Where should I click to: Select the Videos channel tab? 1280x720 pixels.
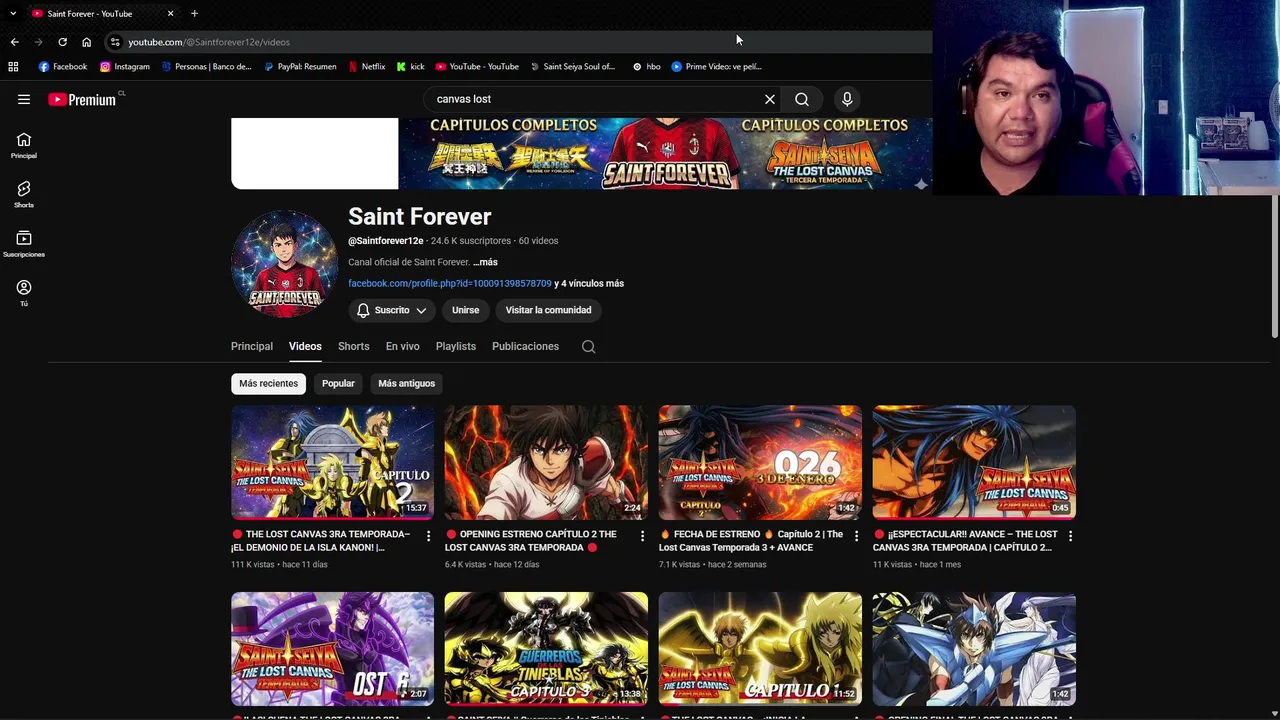(x=305, y=346)
